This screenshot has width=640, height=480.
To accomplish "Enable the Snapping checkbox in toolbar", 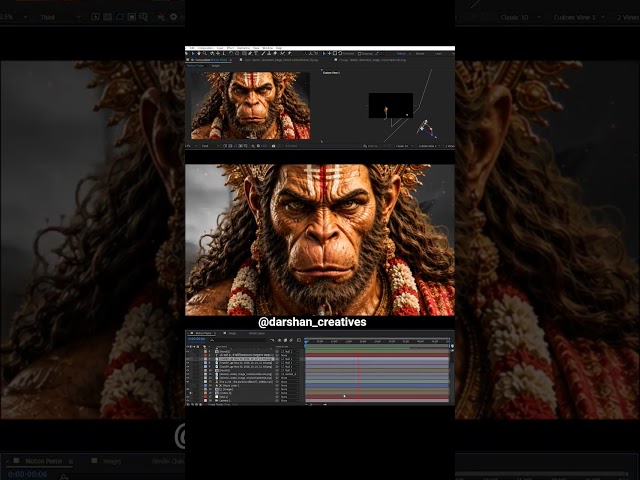I will 359,53.
